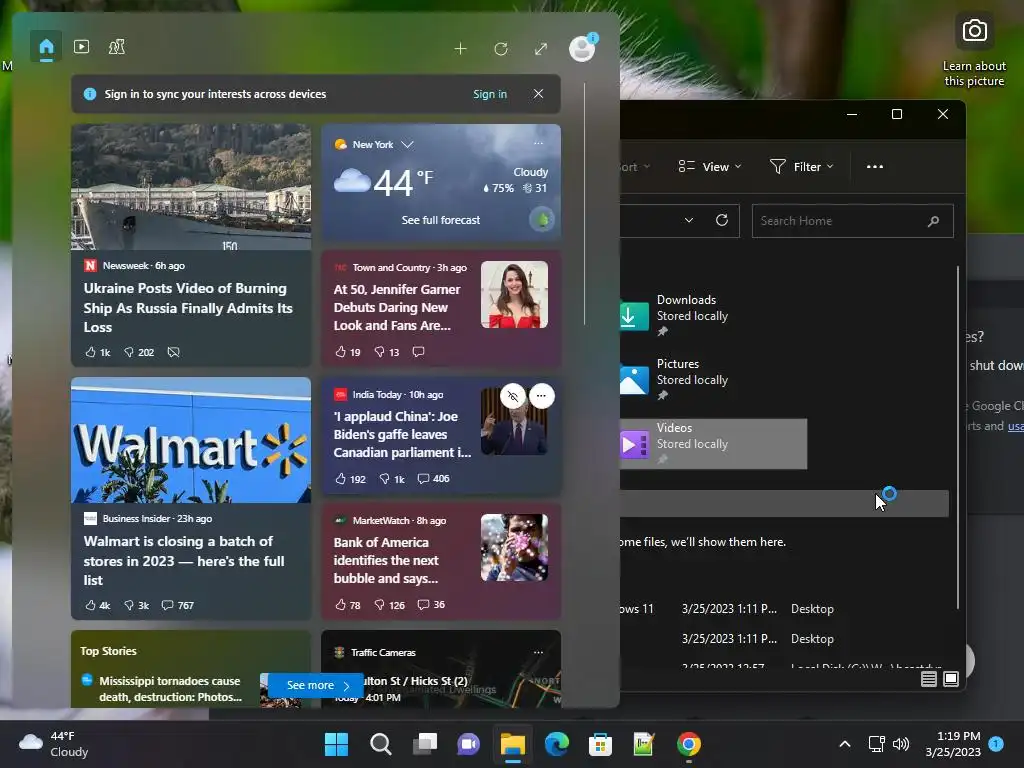Viewport: 1024px width, 768px height.
Task: Open the third widgets header tab icon
Action: tap(117, 47)
